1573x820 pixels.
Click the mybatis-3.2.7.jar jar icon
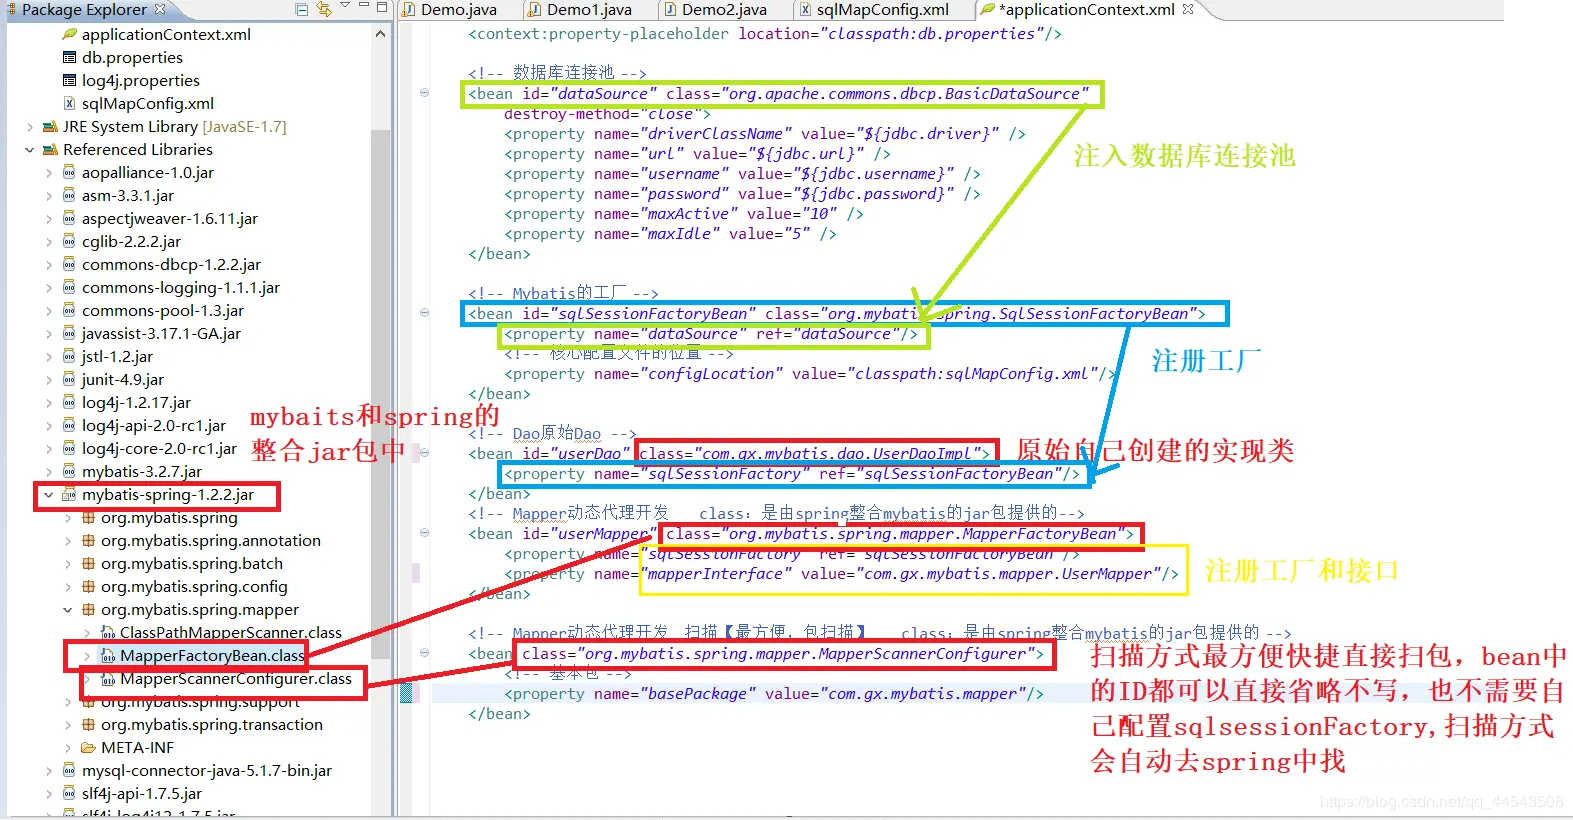[x=69, y=471]
